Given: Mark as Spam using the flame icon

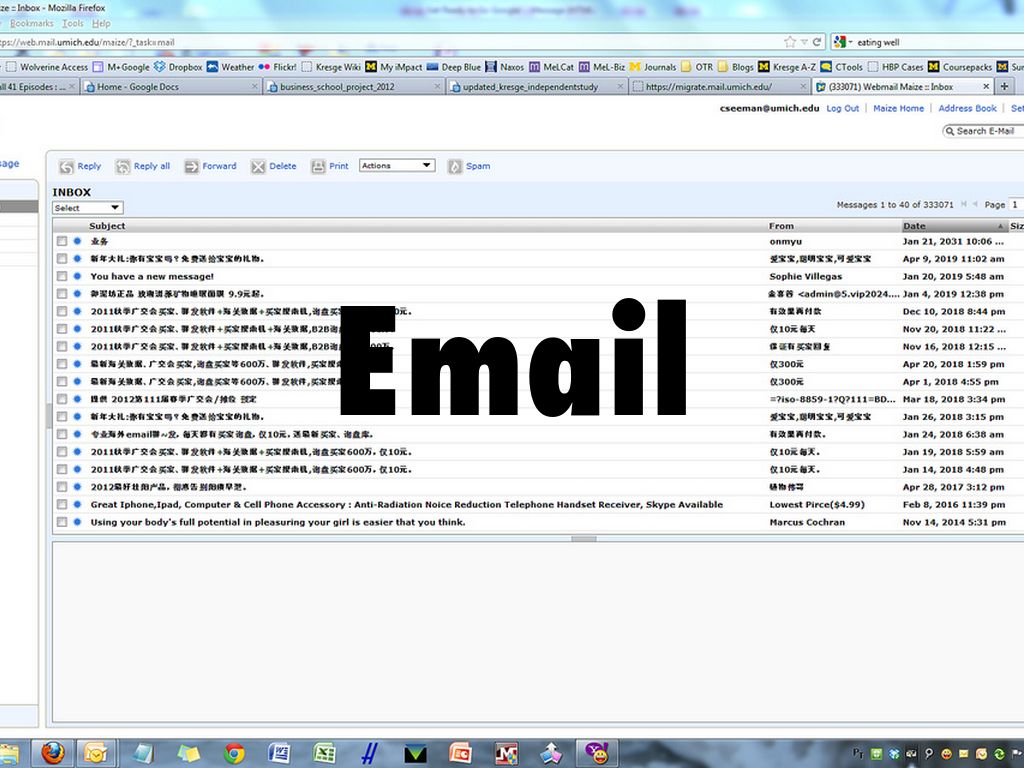Looking at the screenshot, I should tap(455, 167).
